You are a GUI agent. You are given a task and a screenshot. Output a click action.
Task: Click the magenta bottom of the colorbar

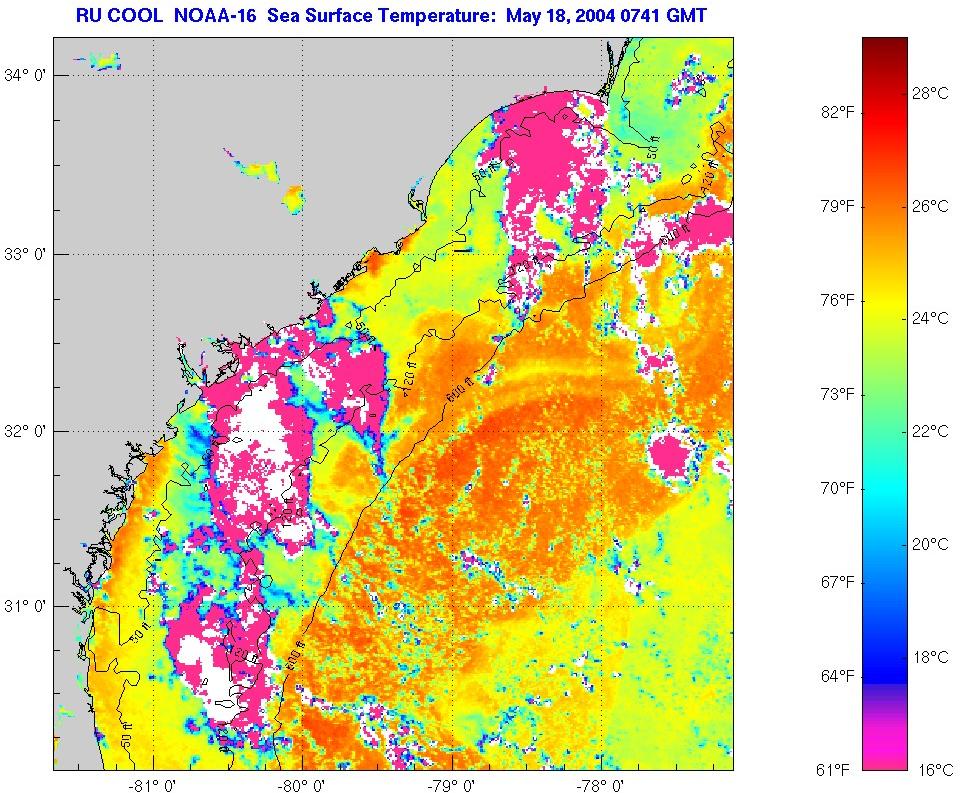tap(885, 750)
